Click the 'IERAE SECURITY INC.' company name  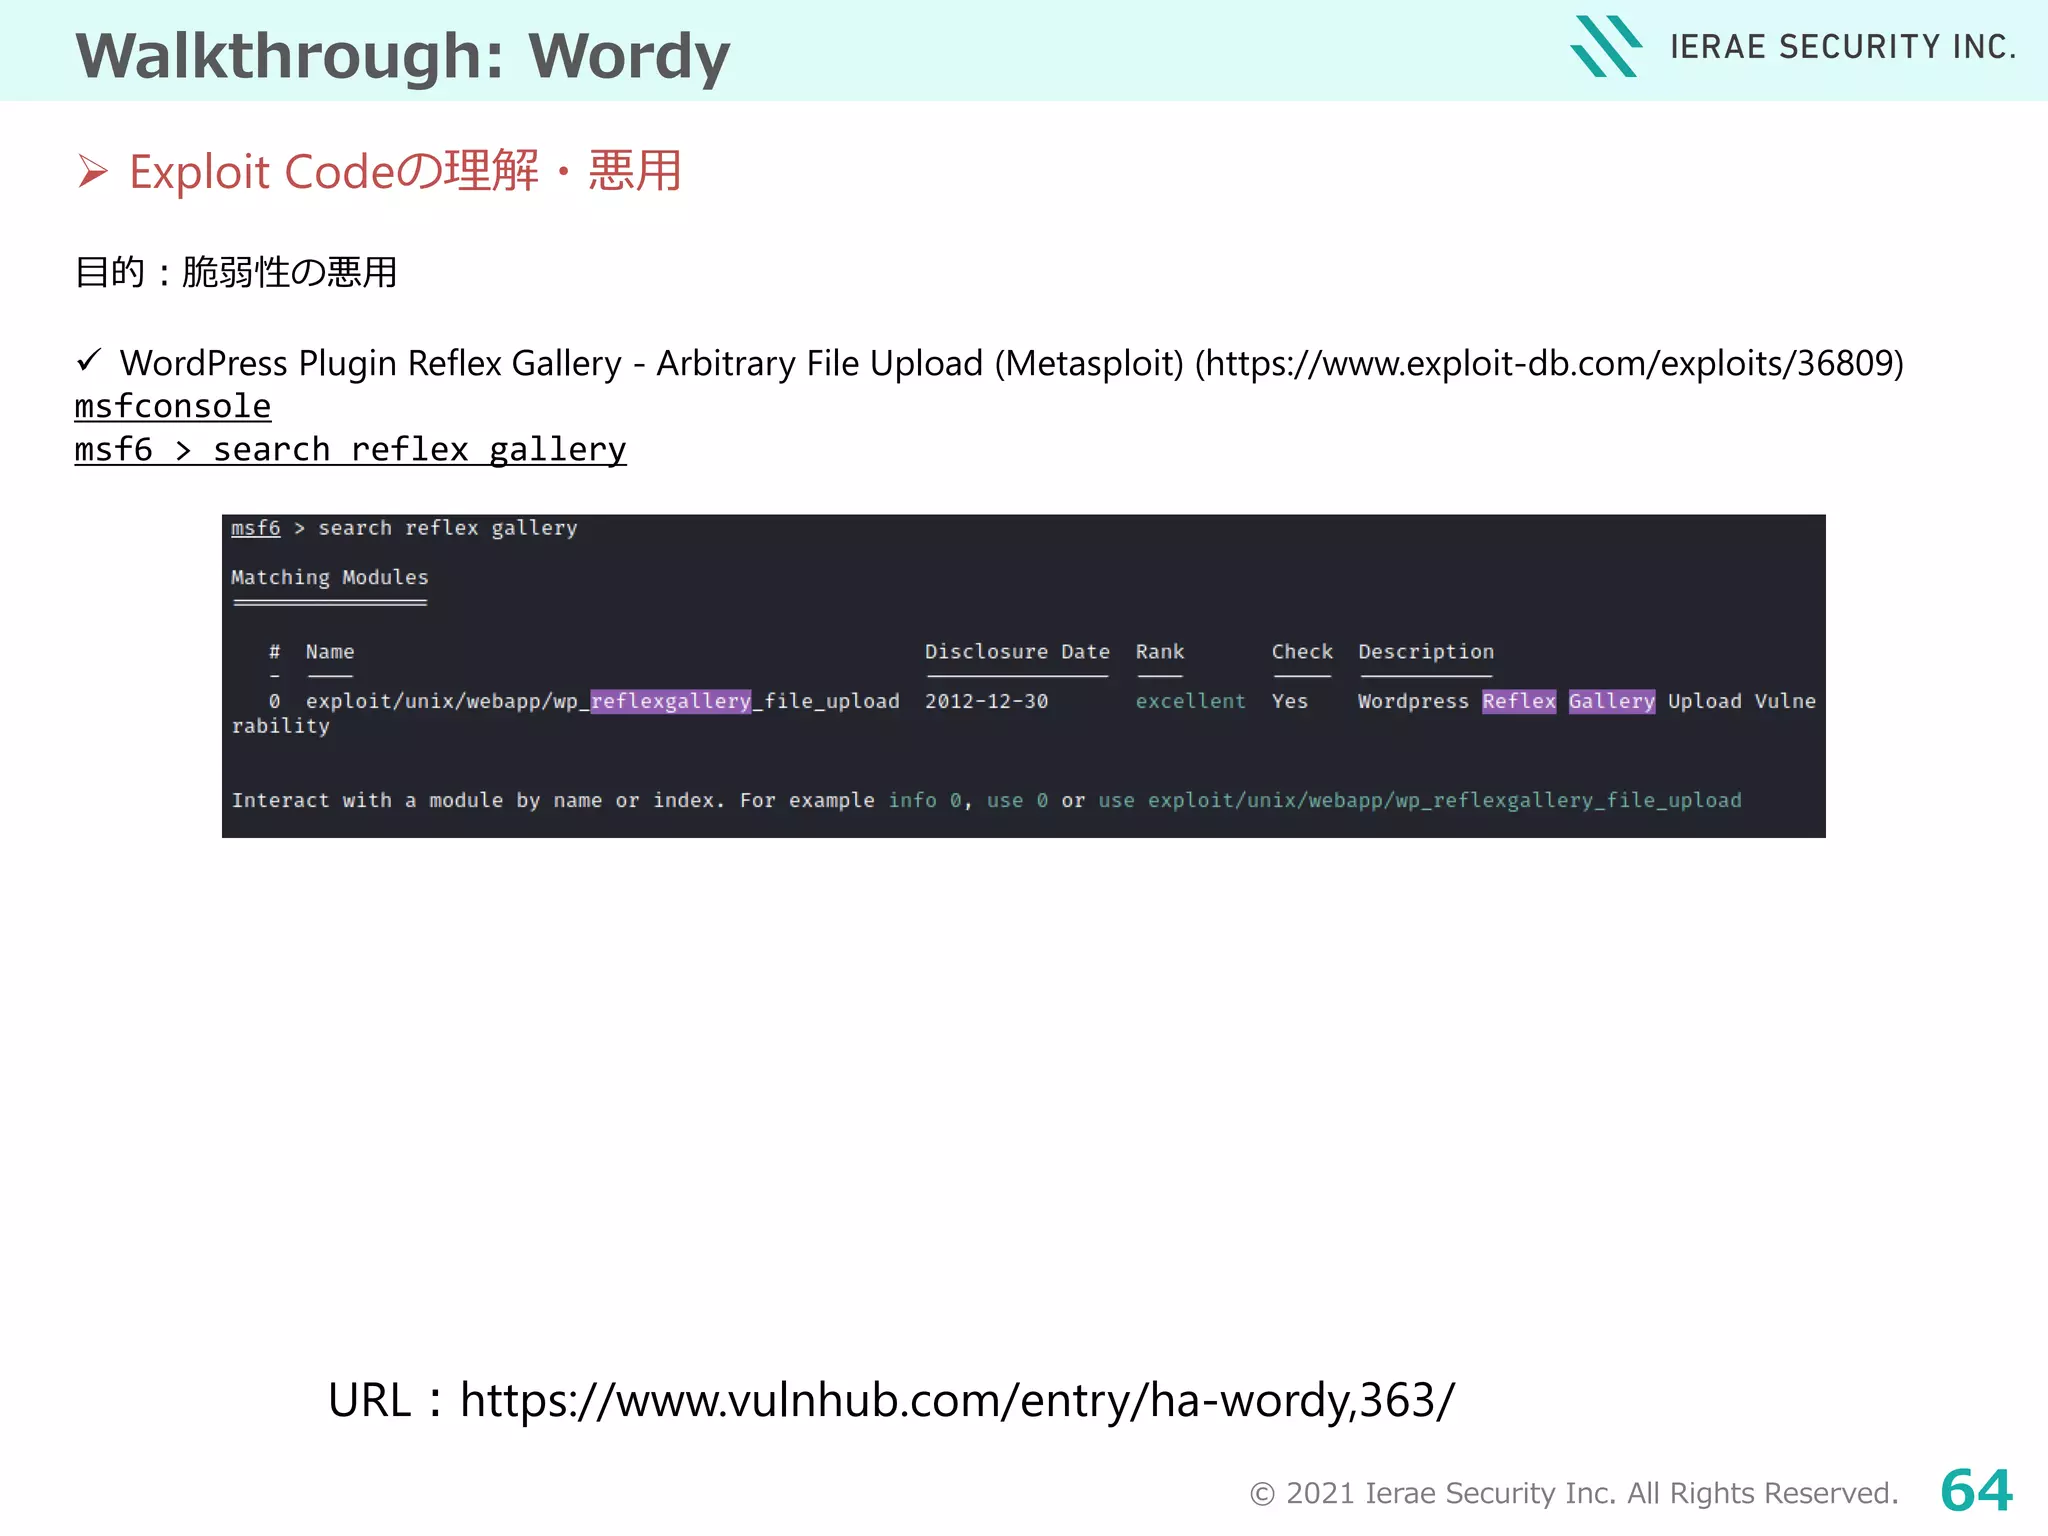tap(1843, 47)
